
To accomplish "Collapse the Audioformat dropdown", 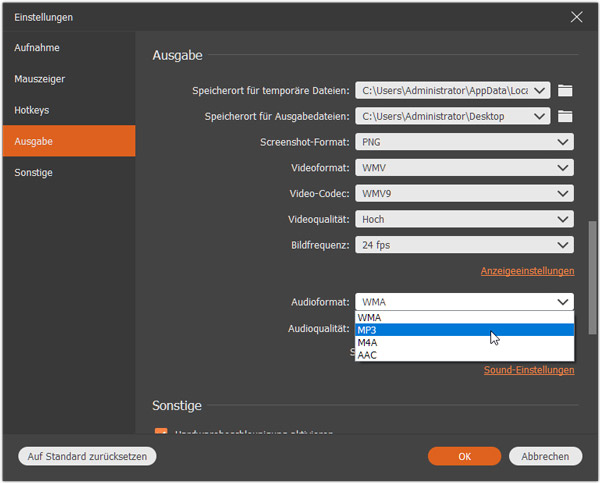I will pyautogui.click(x=465, y=301).
